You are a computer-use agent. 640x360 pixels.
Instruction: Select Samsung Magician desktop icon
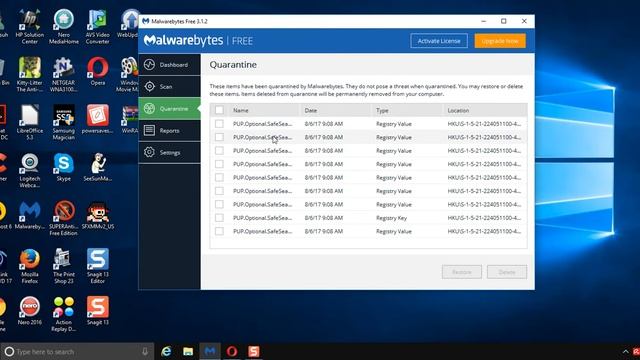tap(64, 122)
